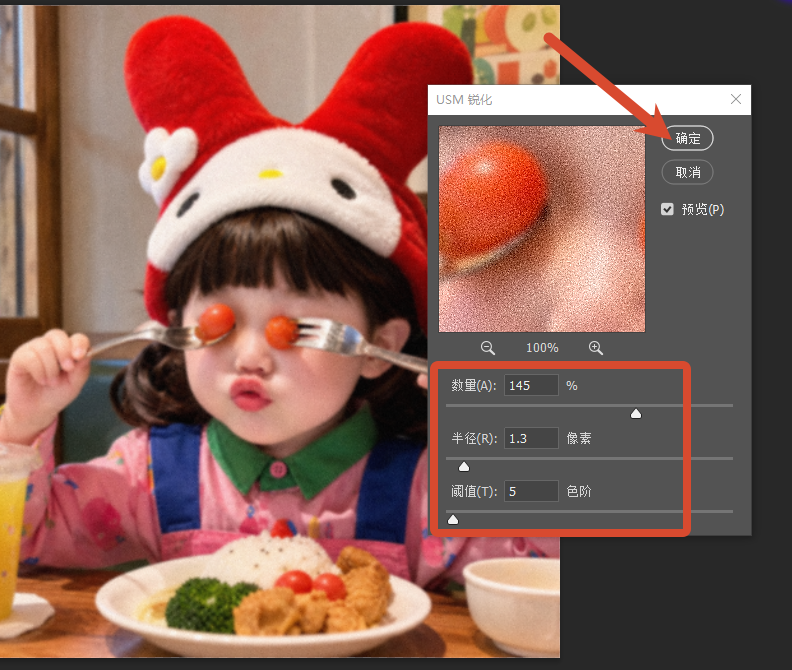Click the 阈值(T) threshold input field
The width and height of the screenshot is (792, 670).
[531, 491]
